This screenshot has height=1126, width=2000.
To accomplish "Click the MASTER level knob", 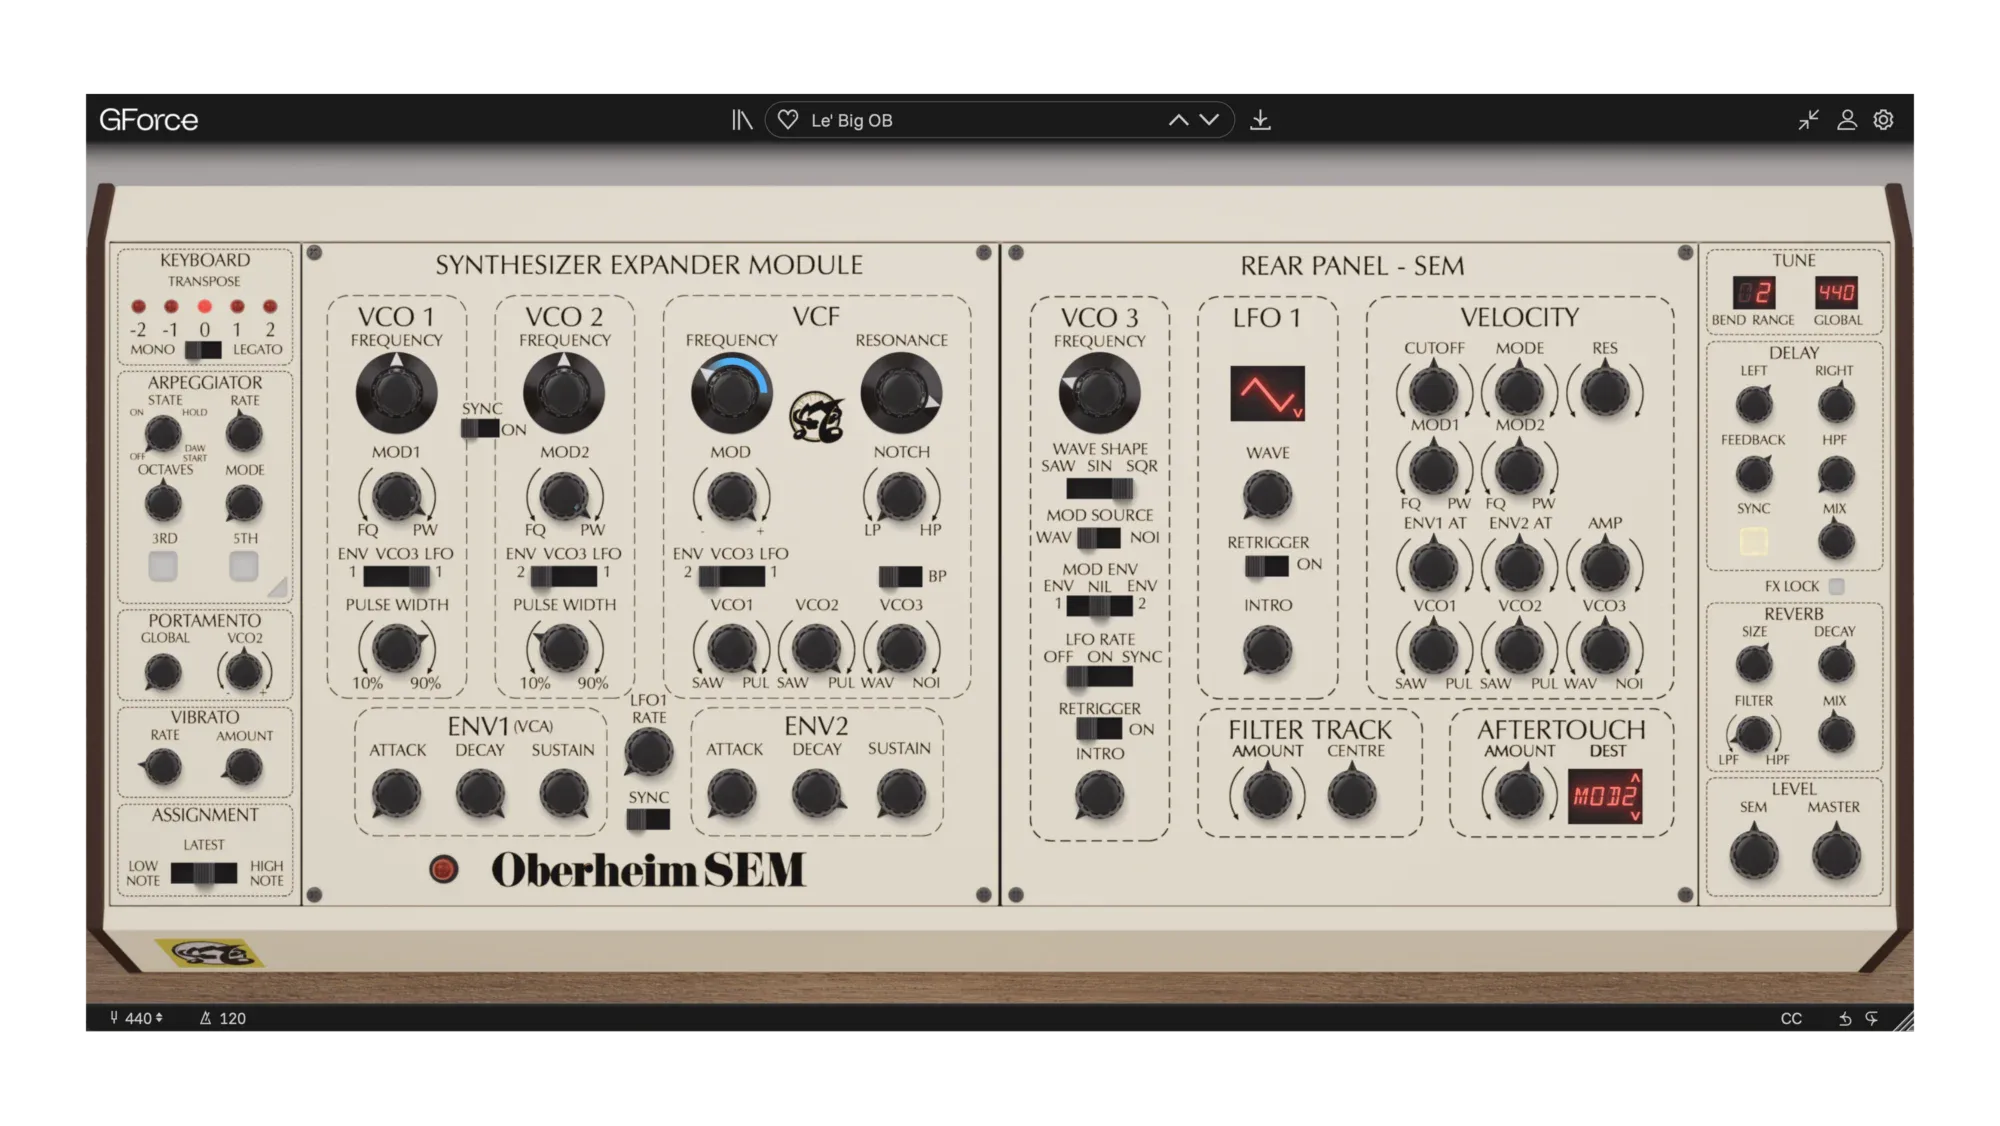I will 1835,855.
